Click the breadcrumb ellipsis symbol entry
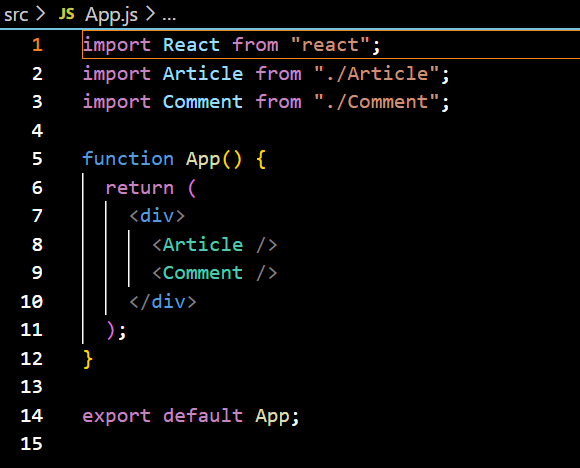Viewport: 580px width, 468px height. [x=169, y=18]
